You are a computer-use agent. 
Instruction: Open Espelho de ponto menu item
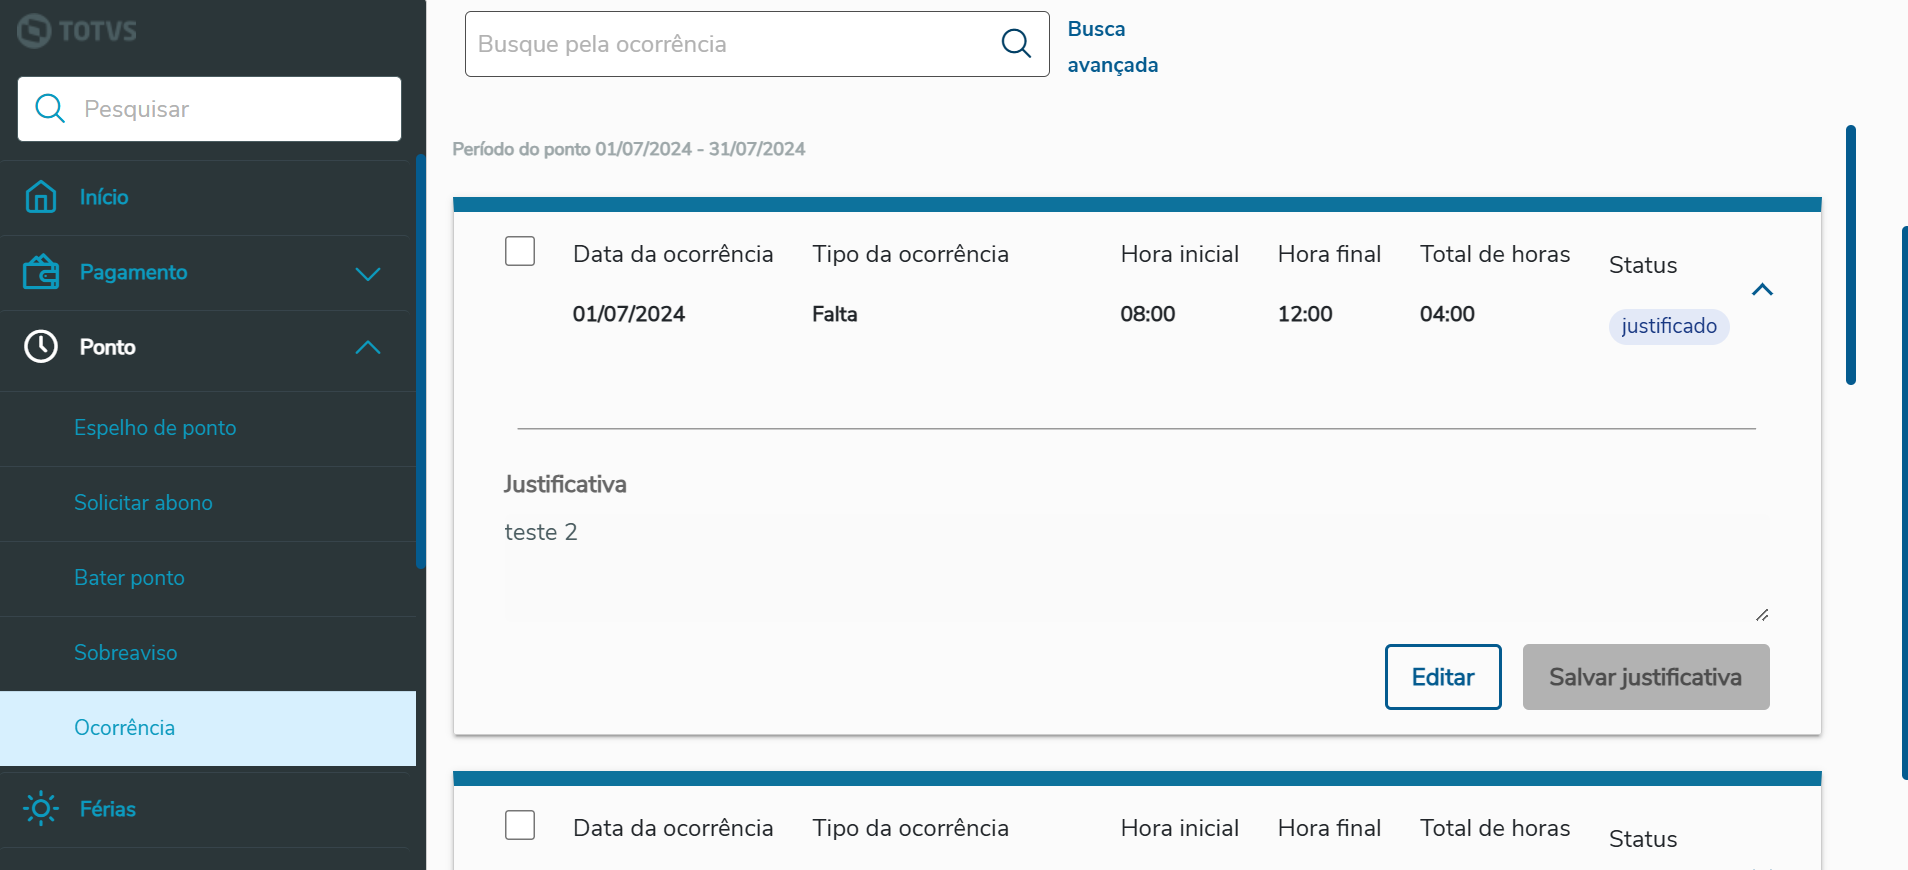pyautogui.click(x=155, y=428)
